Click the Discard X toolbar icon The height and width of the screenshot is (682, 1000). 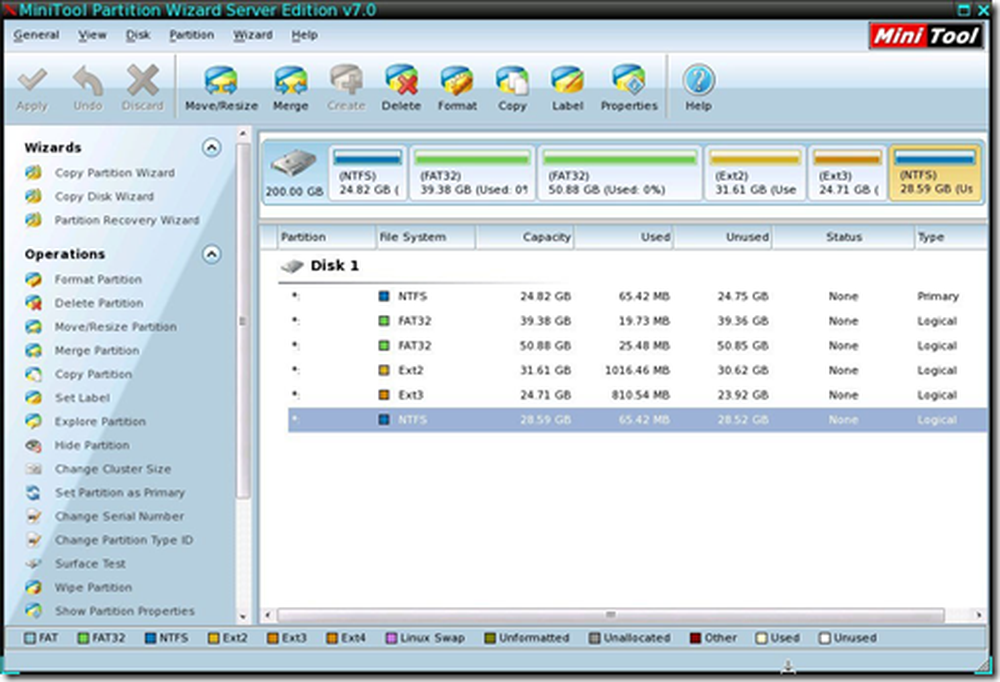143,80
